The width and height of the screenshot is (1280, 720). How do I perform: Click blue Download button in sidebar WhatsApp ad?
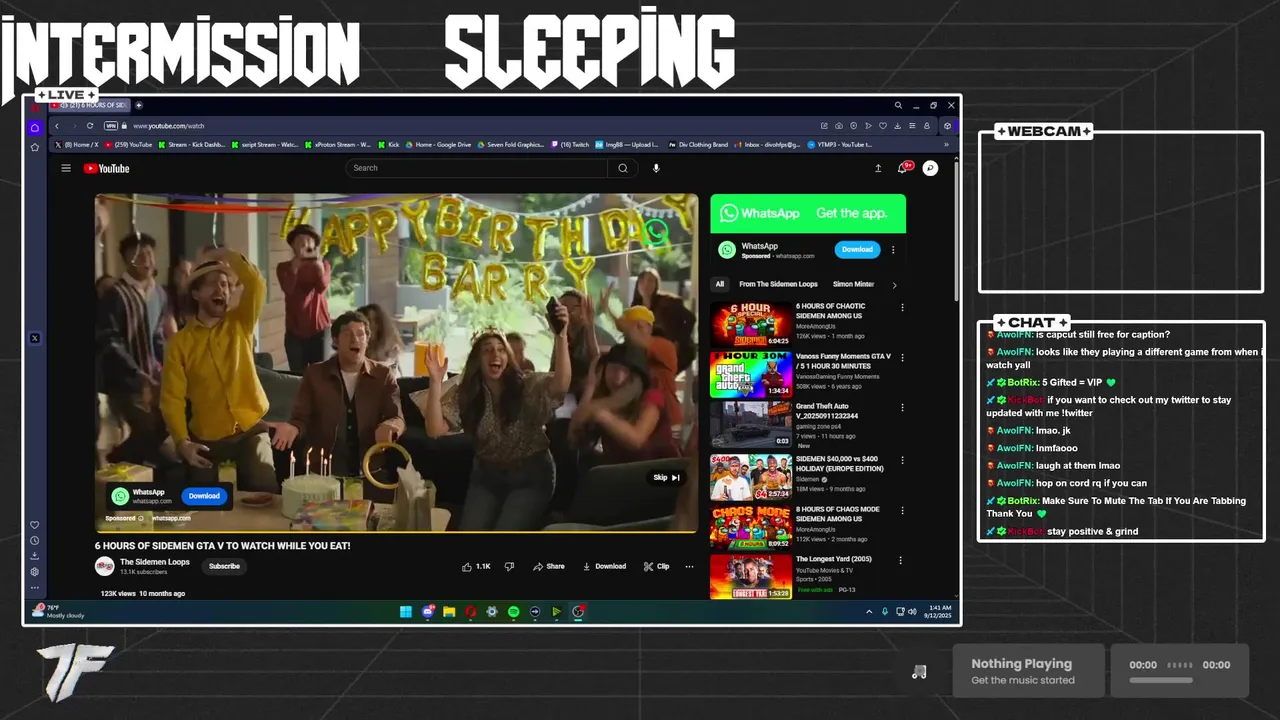(x=857, y=249)
